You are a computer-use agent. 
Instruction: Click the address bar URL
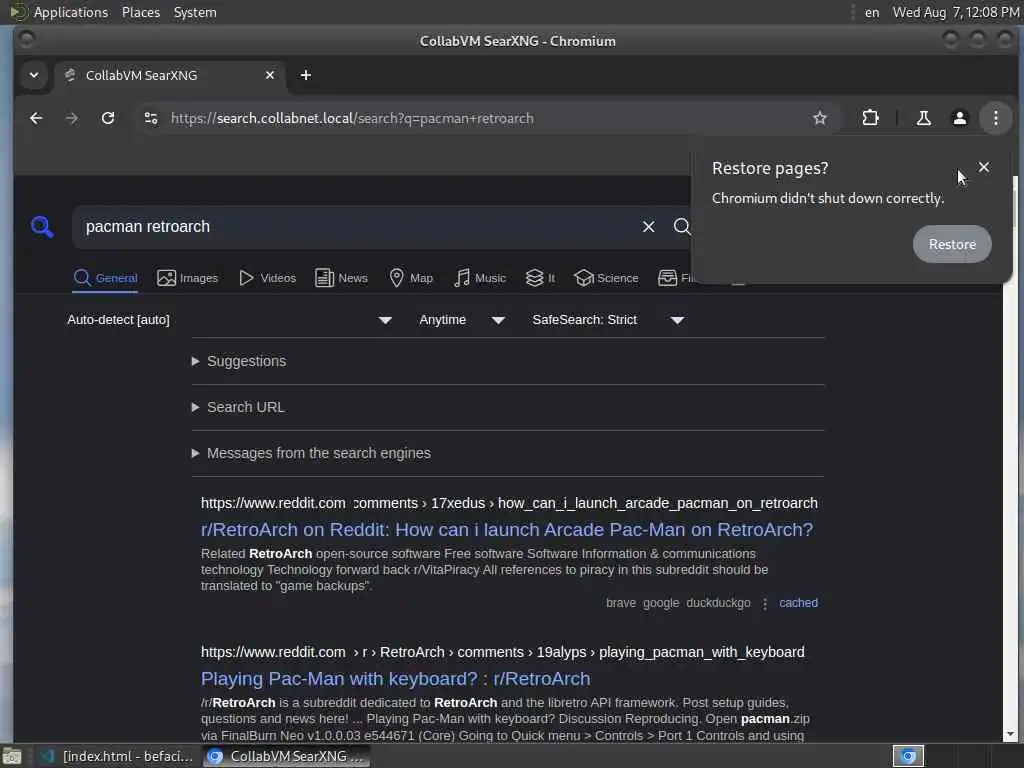click(x=352, y=118)
